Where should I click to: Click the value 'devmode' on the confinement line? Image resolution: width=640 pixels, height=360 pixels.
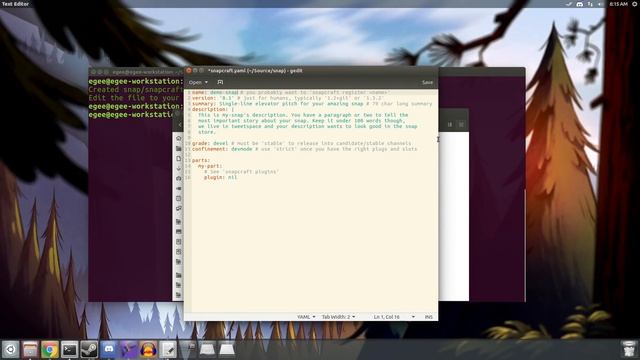[x=241, y=149]
